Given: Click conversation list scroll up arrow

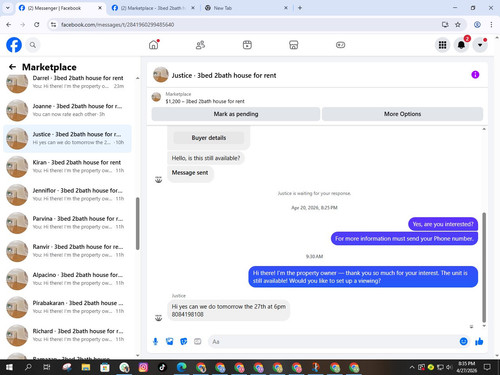Looking at the screenshot, I should (138, 78).
